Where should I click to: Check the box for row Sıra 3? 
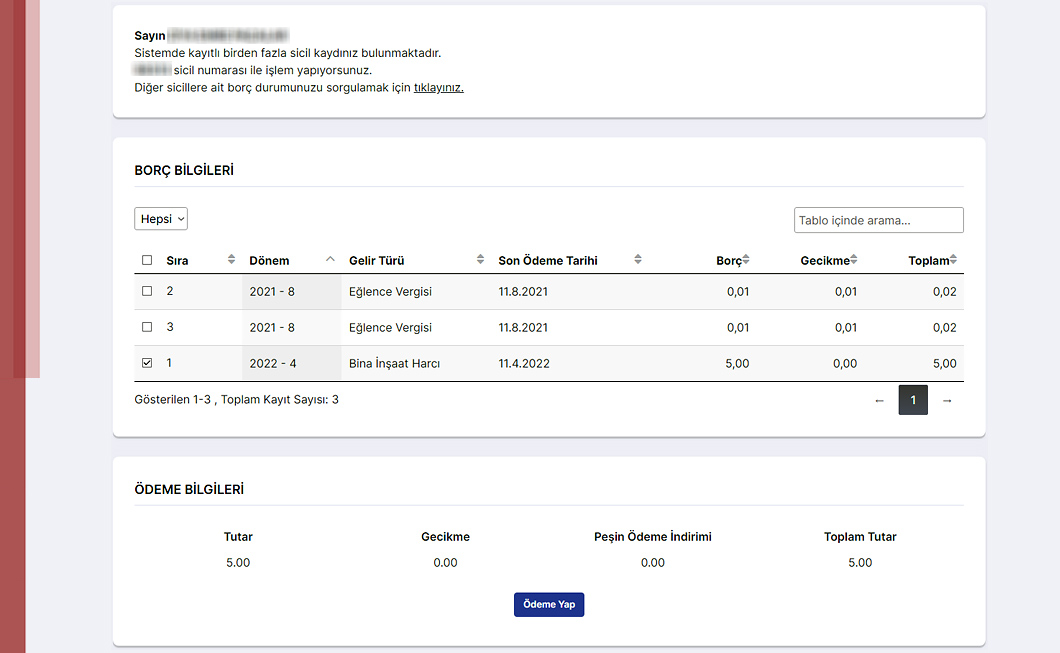[x=147, y=327]
